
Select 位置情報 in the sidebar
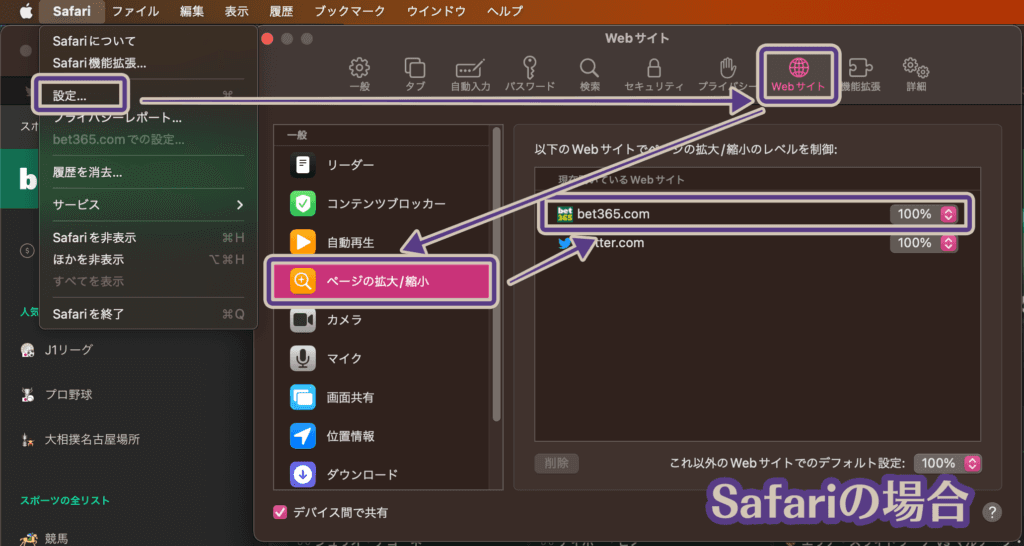point(383,436)
